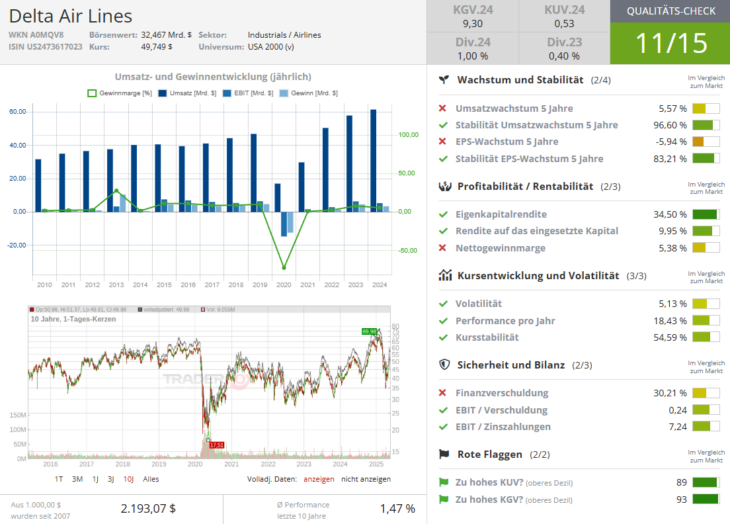This screenshot has width=730, height=524.
Task: Click the plant icon beside Wachstum und Stabilität
Action: point(444,80)
